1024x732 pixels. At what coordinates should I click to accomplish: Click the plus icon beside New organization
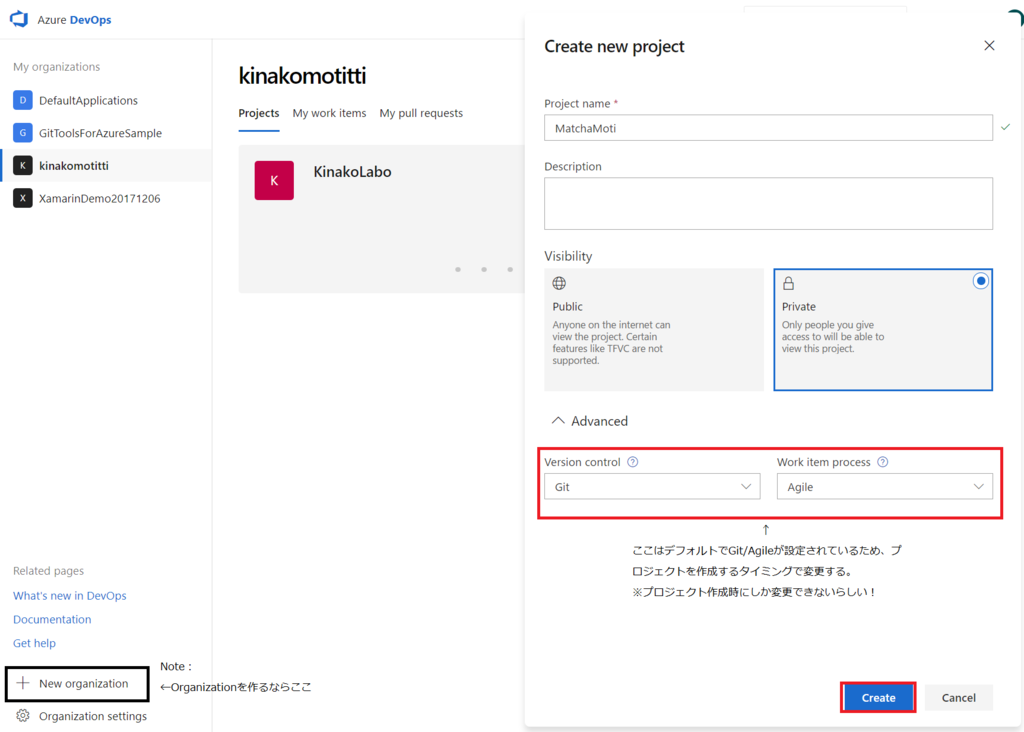pyautogui.click(x=23, y=683)
